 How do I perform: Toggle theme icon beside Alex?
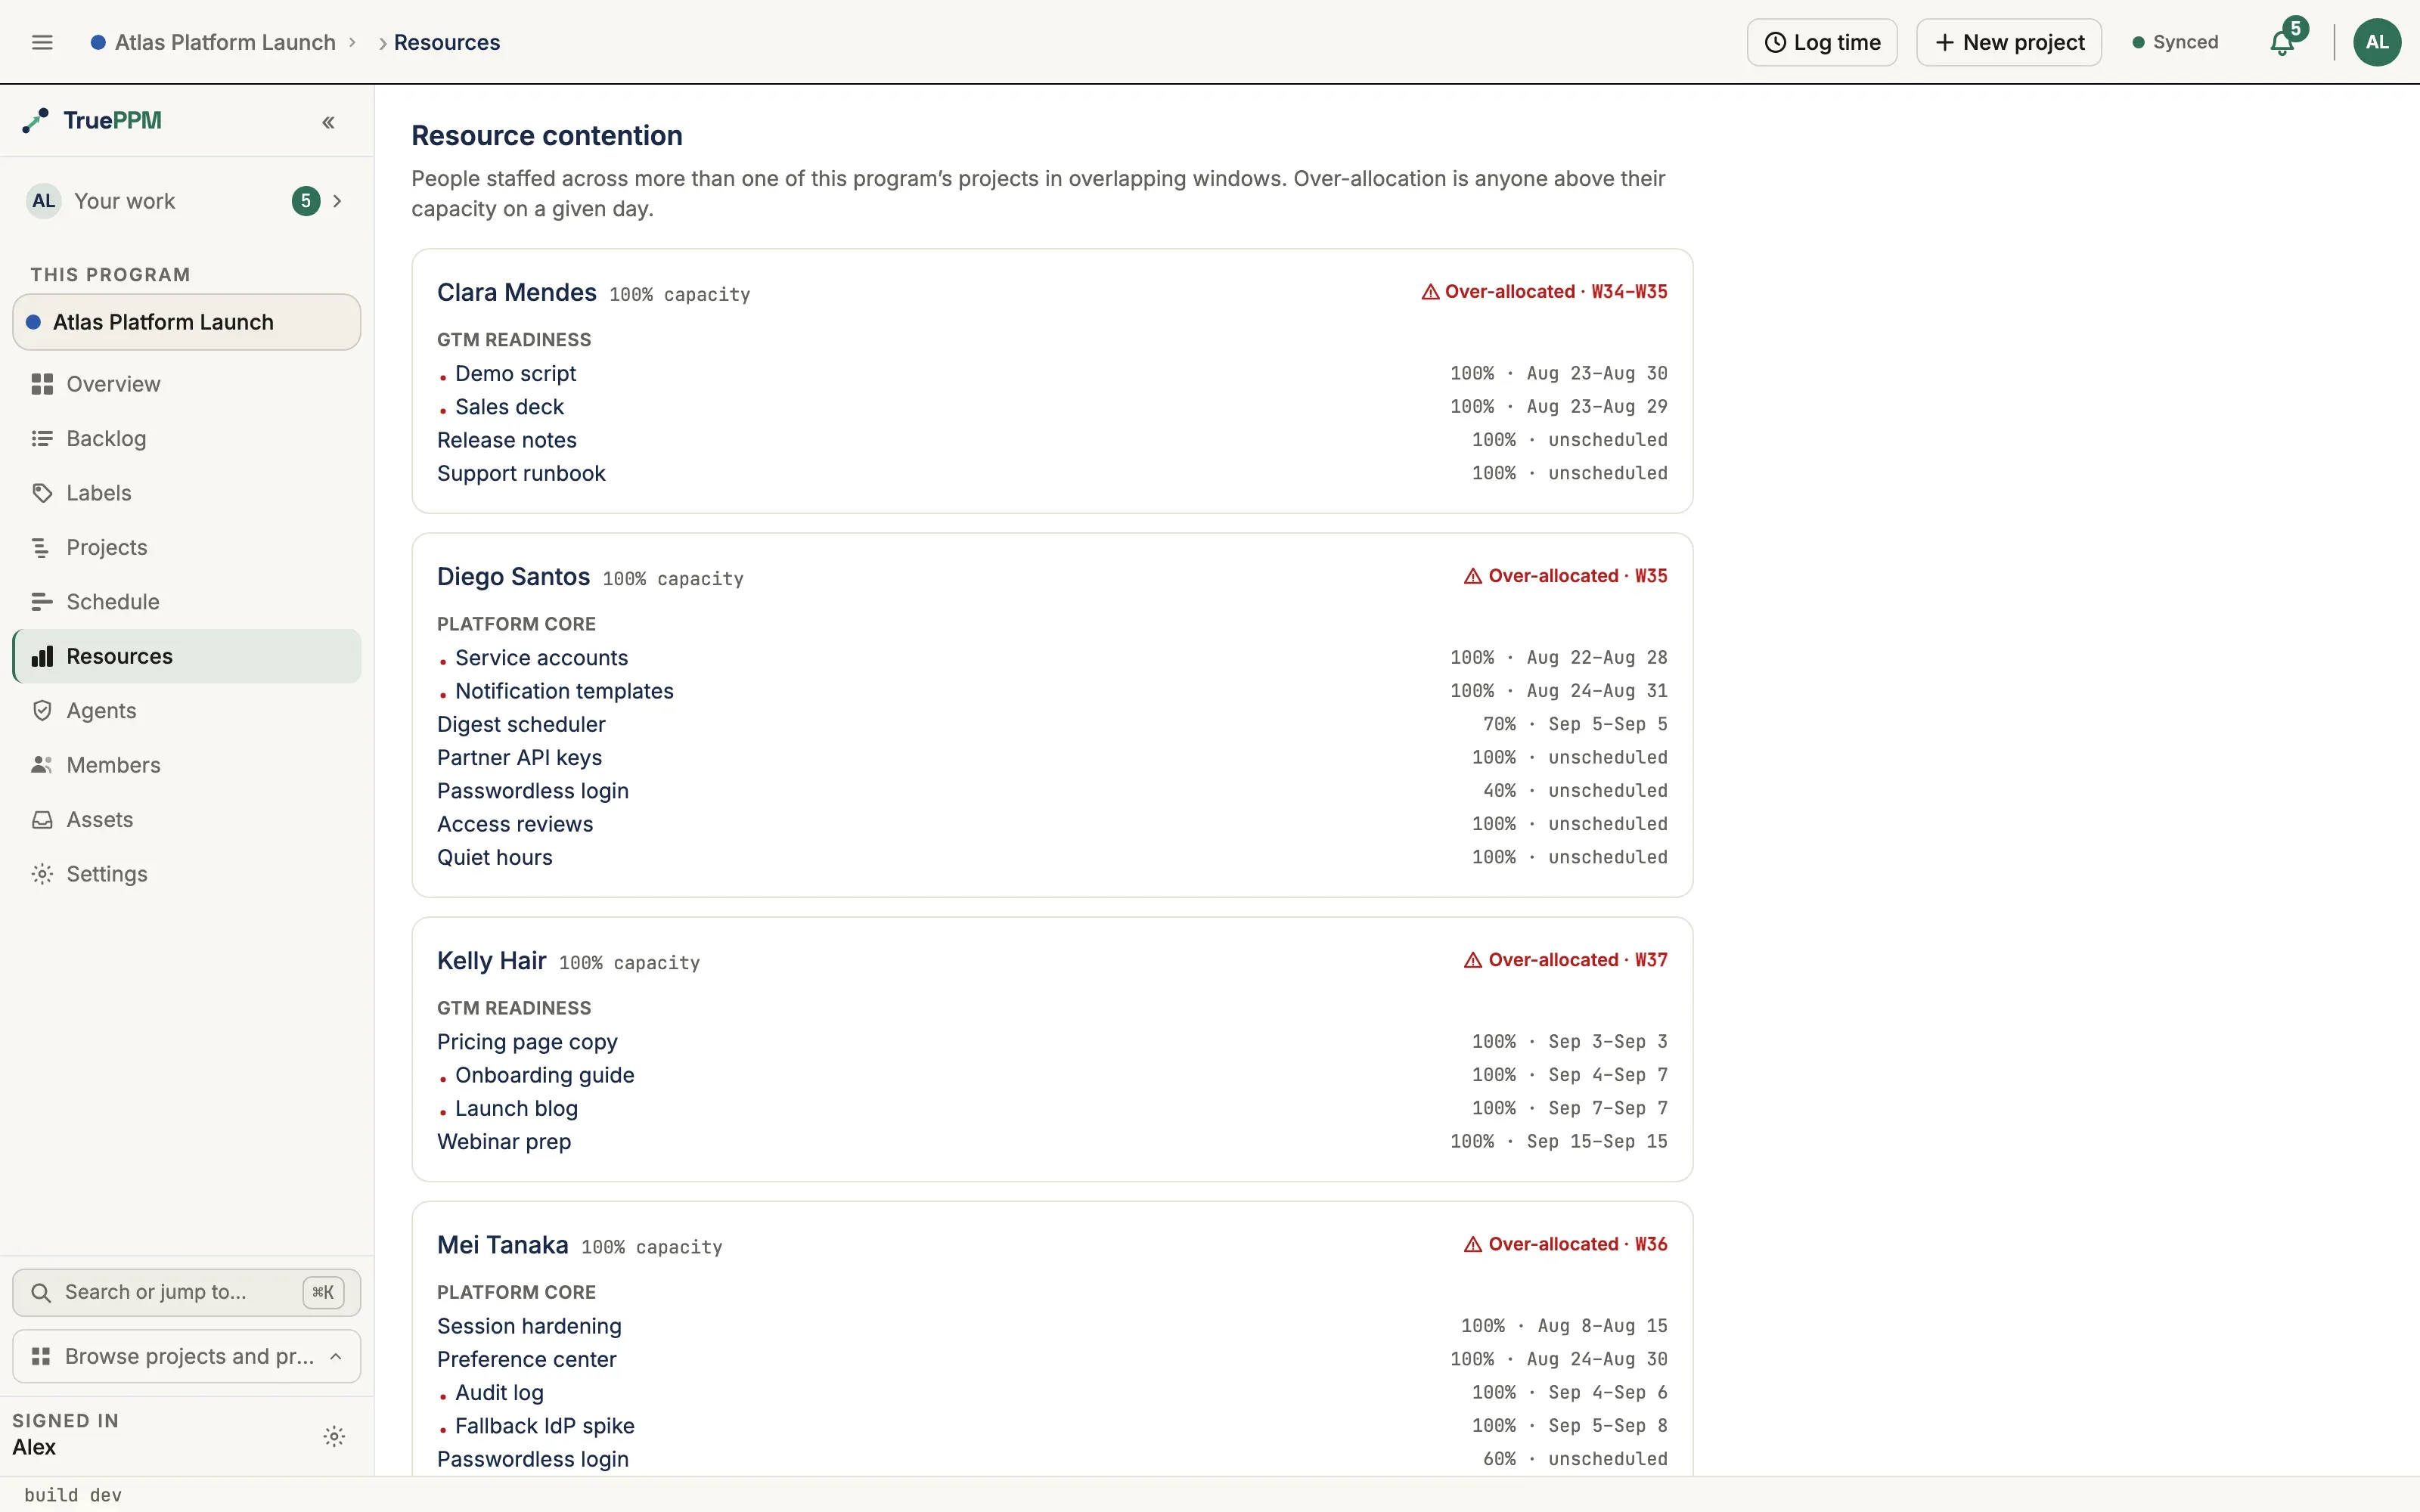334,1437
